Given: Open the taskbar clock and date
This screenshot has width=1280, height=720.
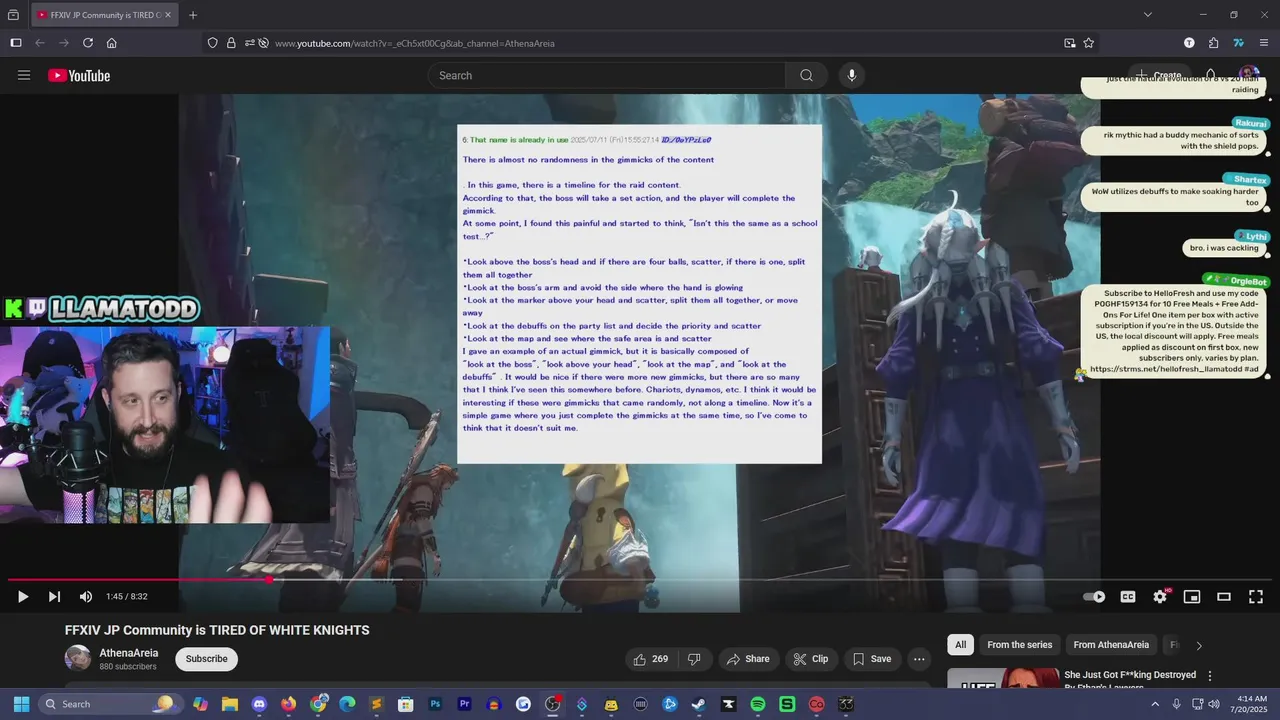Looking at the screenshot, I should click(1252, 704).
